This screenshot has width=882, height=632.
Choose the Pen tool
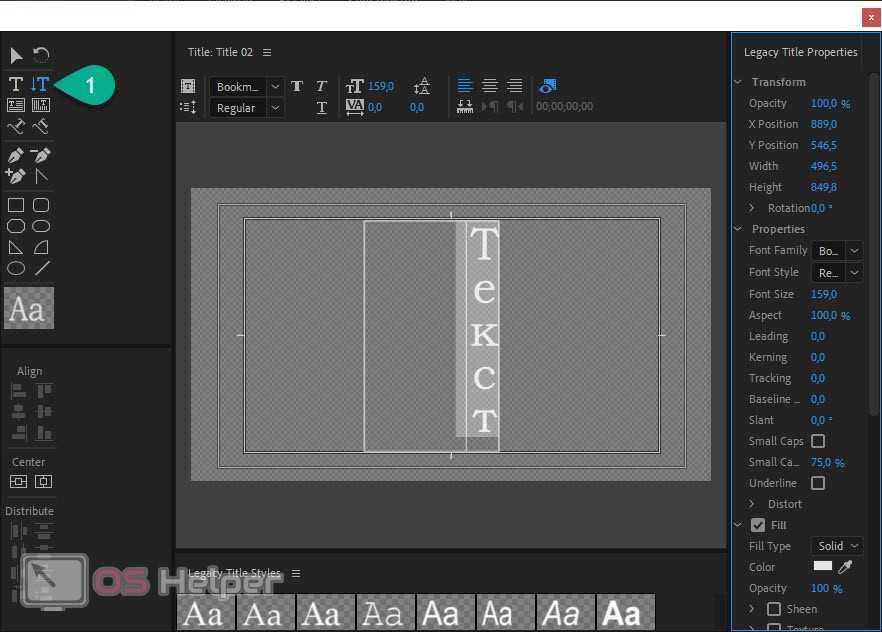coord(16,155)
